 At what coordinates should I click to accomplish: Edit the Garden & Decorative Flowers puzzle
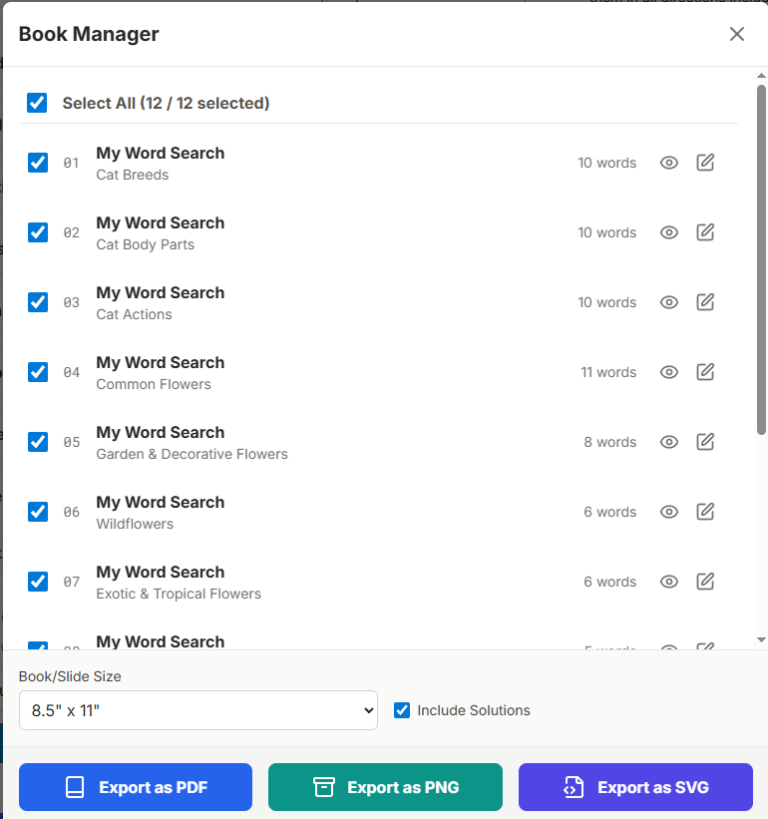point(705,442)
